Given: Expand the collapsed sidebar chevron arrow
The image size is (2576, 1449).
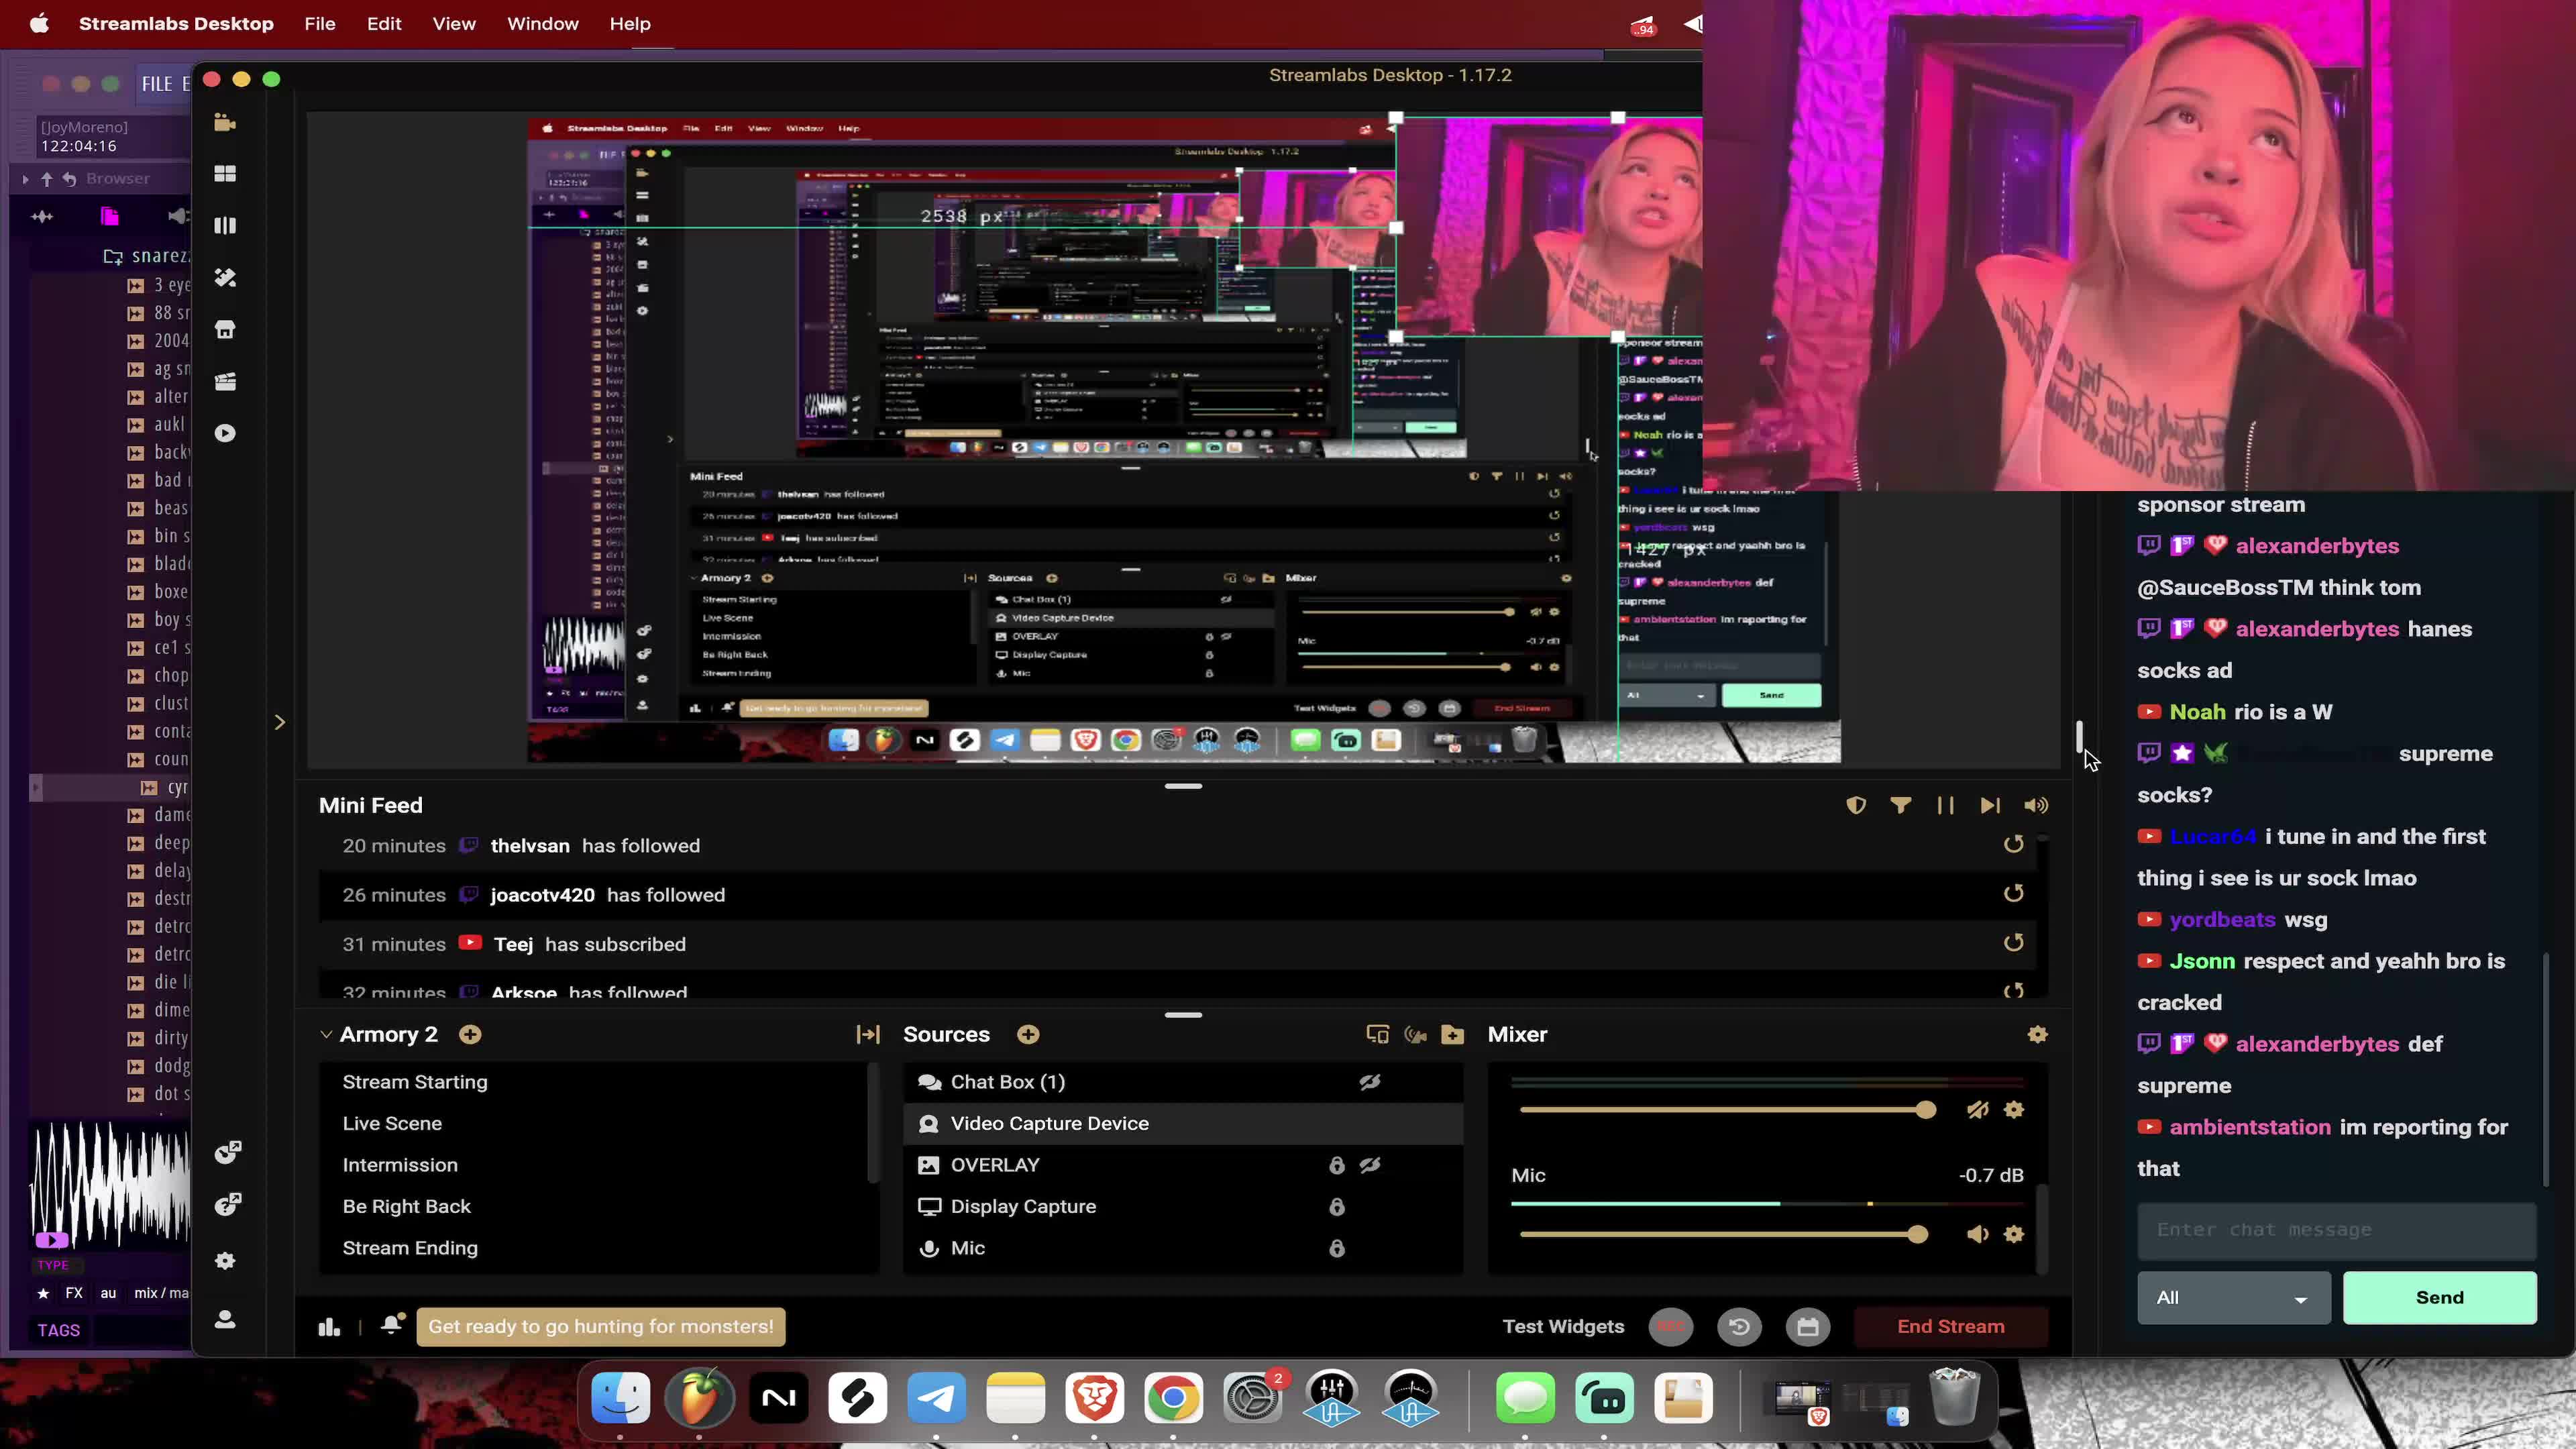Looking at the screenshot, I should [x=280, y=722].
